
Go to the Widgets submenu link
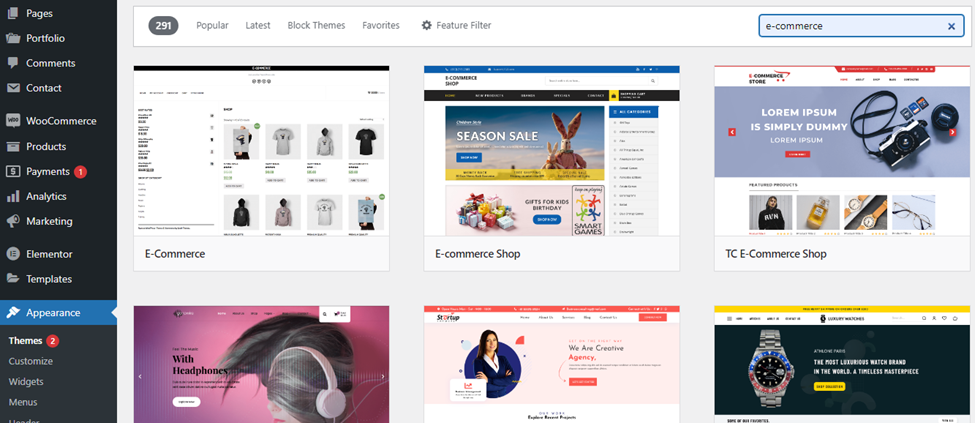pos(26,381)
